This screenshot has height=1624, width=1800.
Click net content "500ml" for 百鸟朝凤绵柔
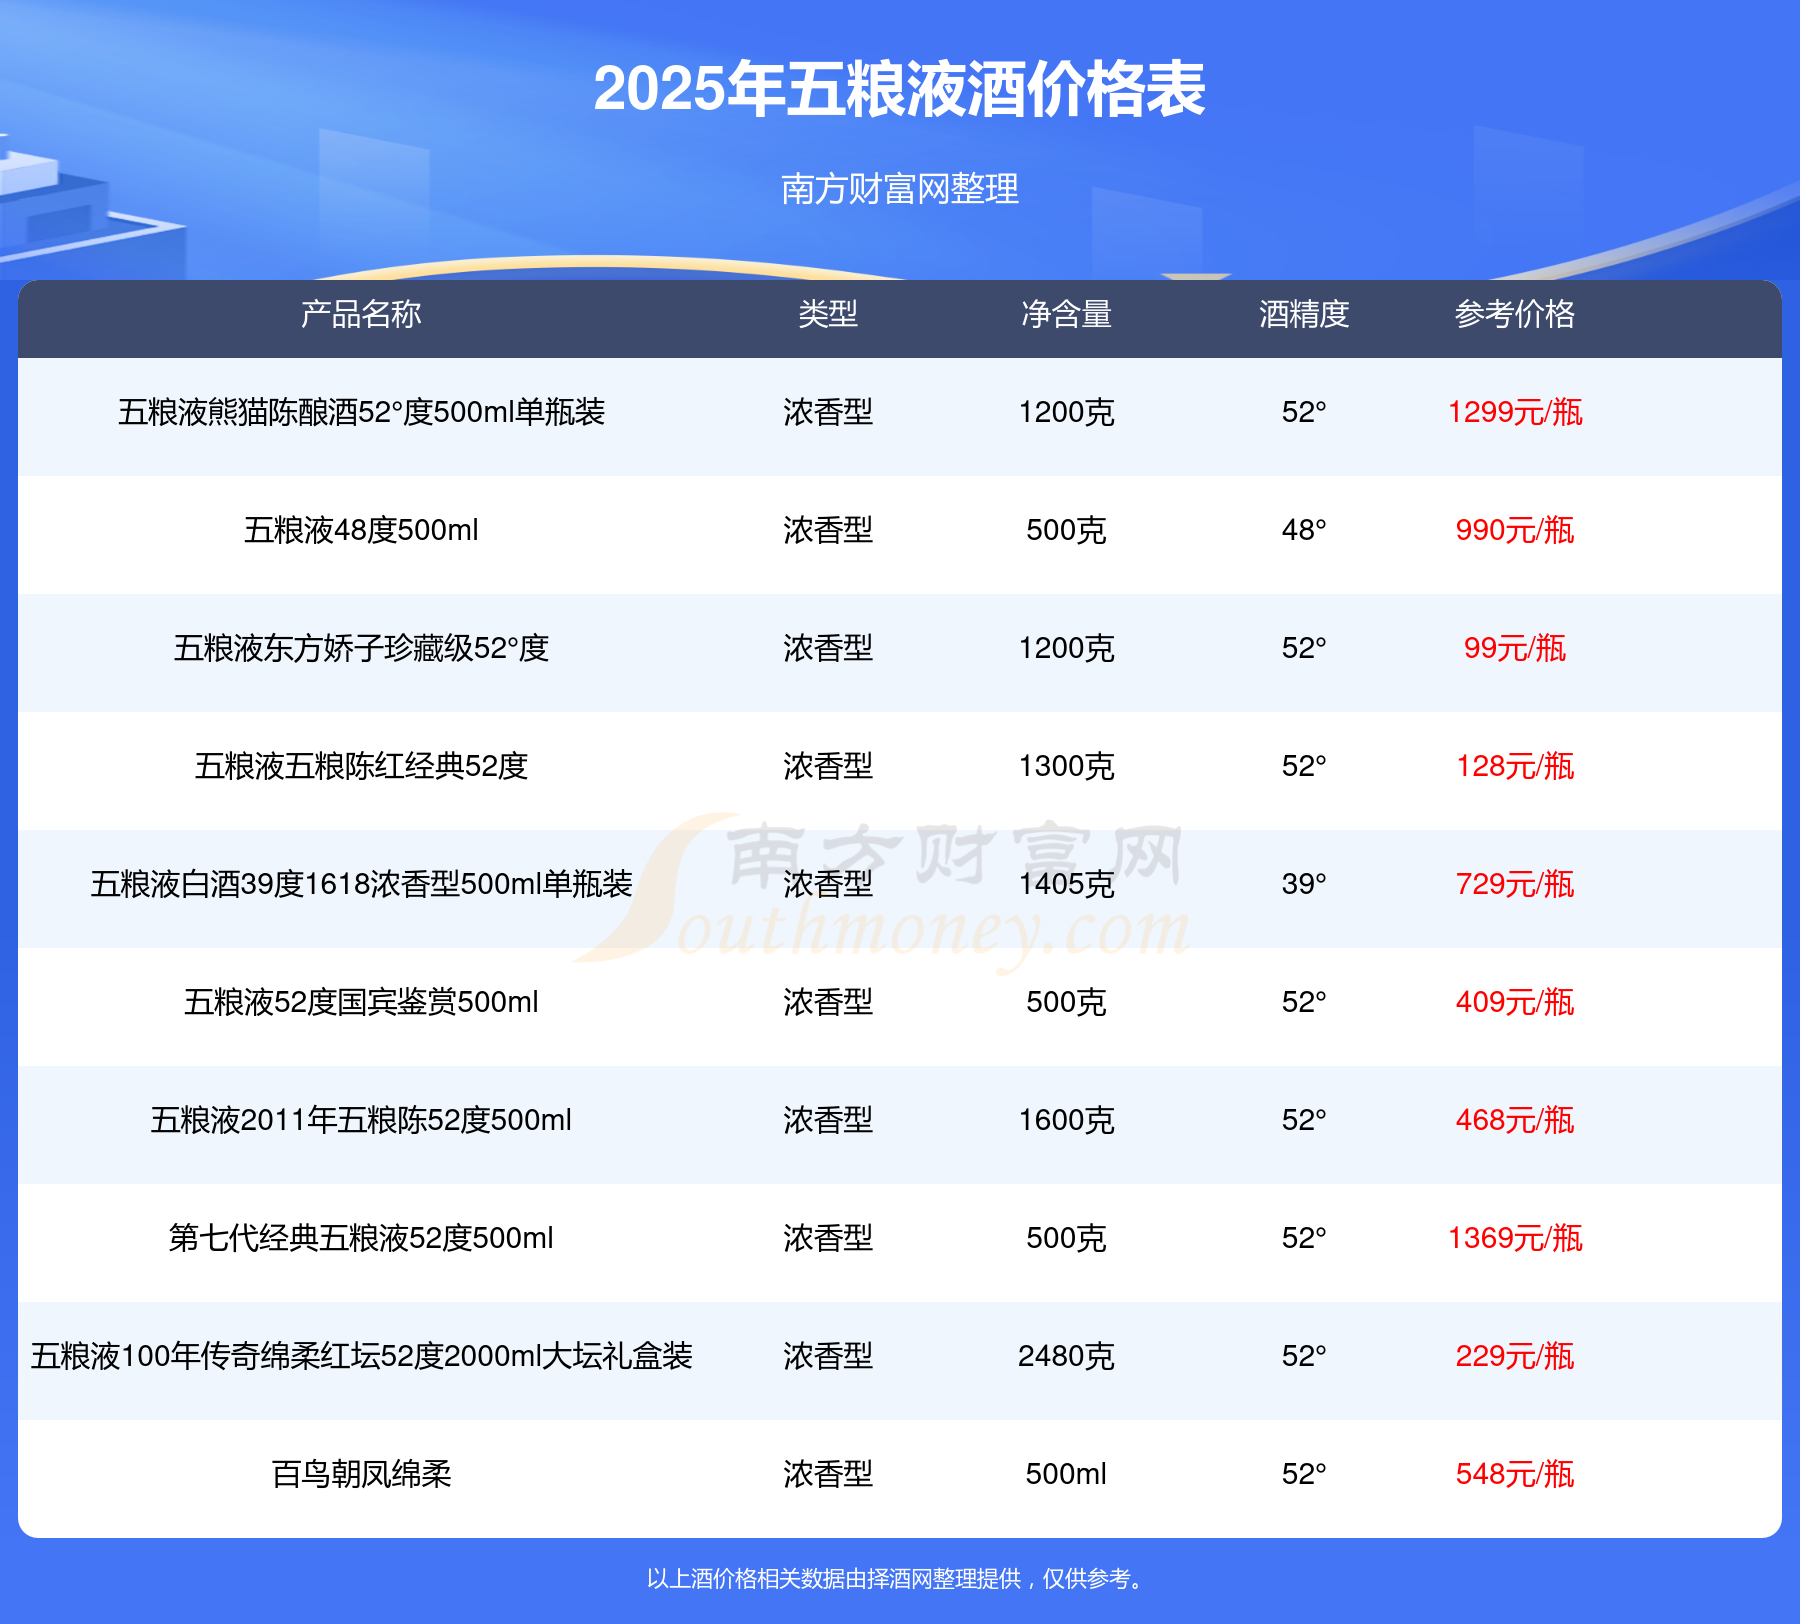pyautogui.click(x=1066, y=1474)
